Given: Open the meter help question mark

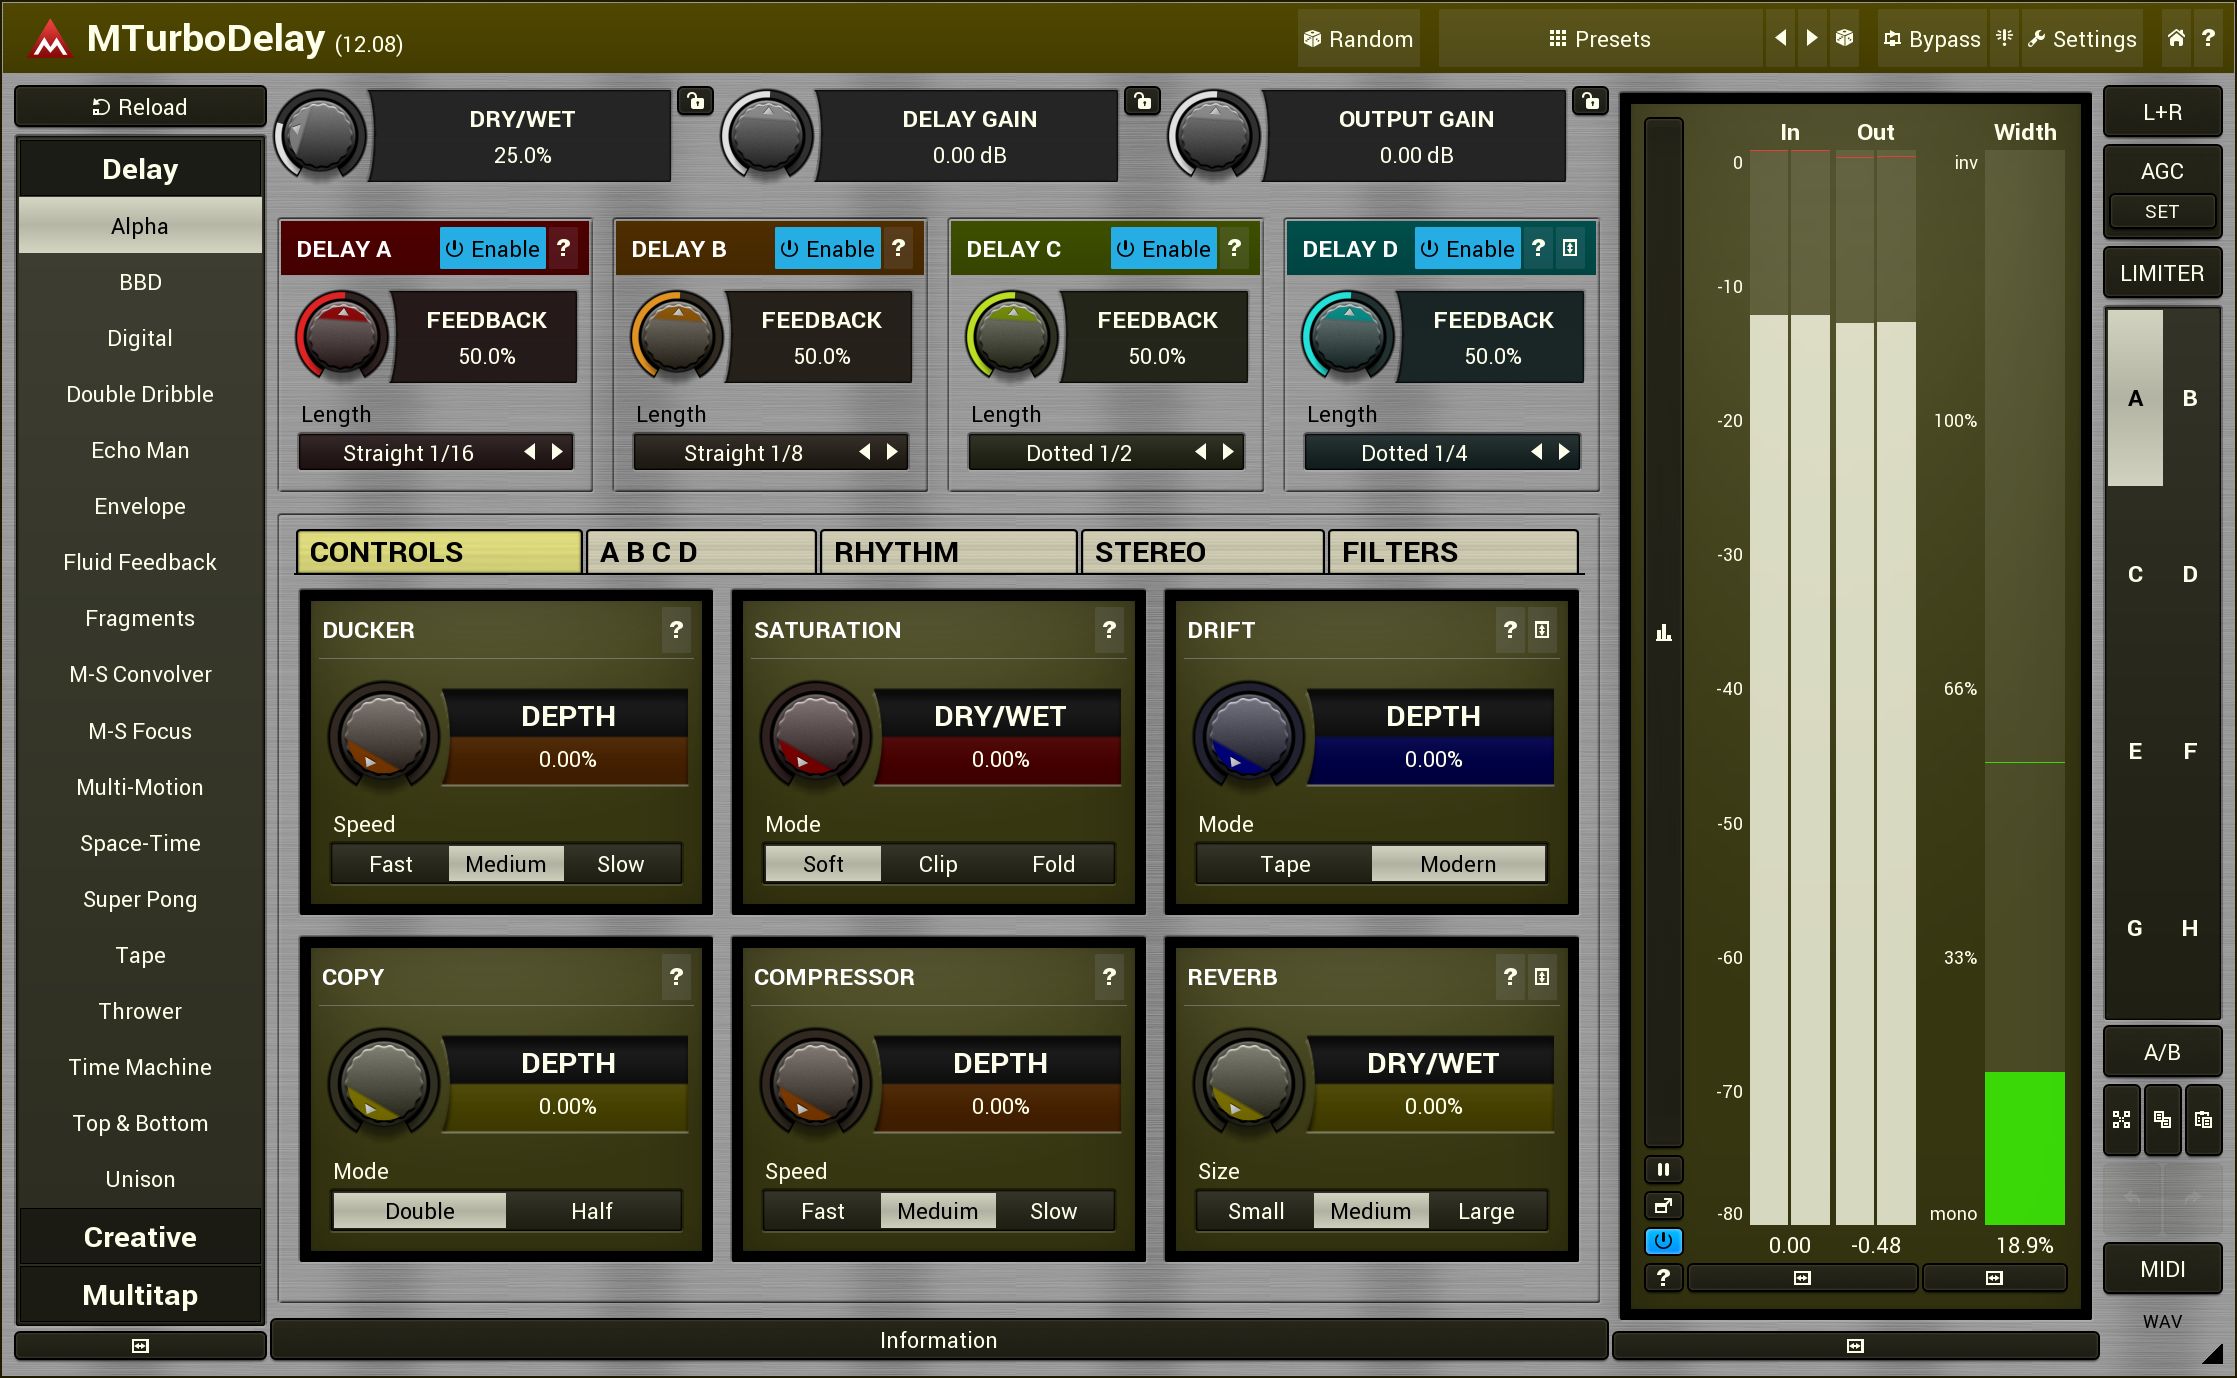Looking at the screenshot, I should point(1663,1277).
